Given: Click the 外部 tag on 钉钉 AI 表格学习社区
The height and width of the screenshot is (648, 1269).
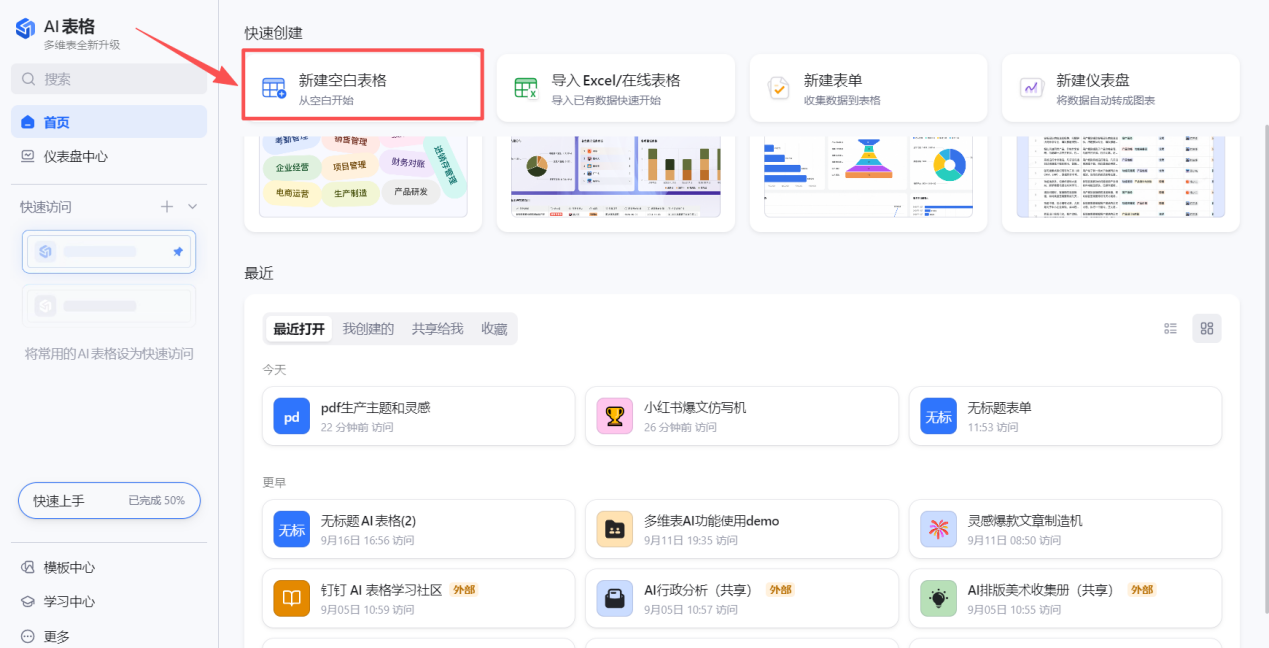Looking at the screenshot, I should pos(463,590).
